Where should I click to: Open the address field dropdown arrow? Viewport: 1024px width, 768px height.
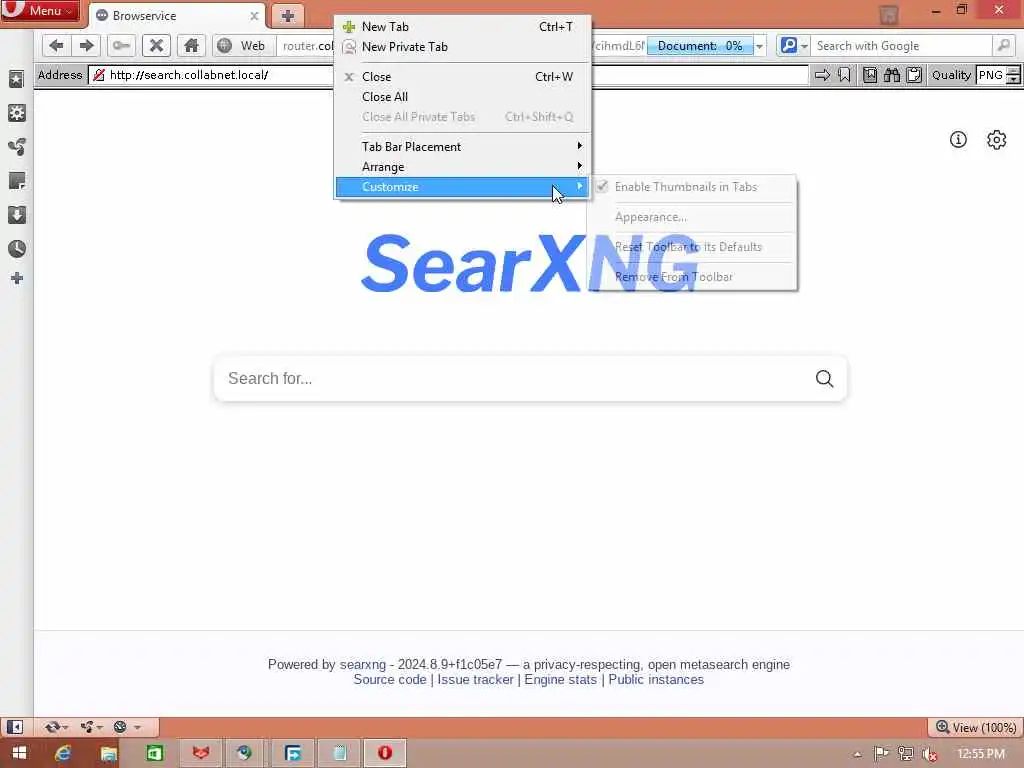(759, 46)
